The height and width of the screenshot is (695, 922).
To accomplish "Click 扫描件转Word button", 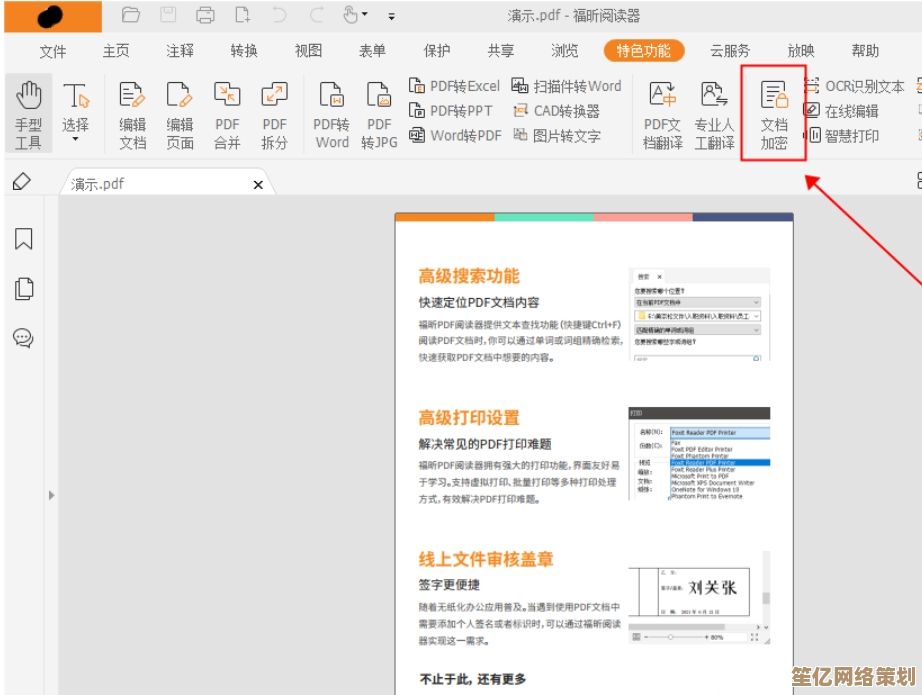I will pos(566,86).
